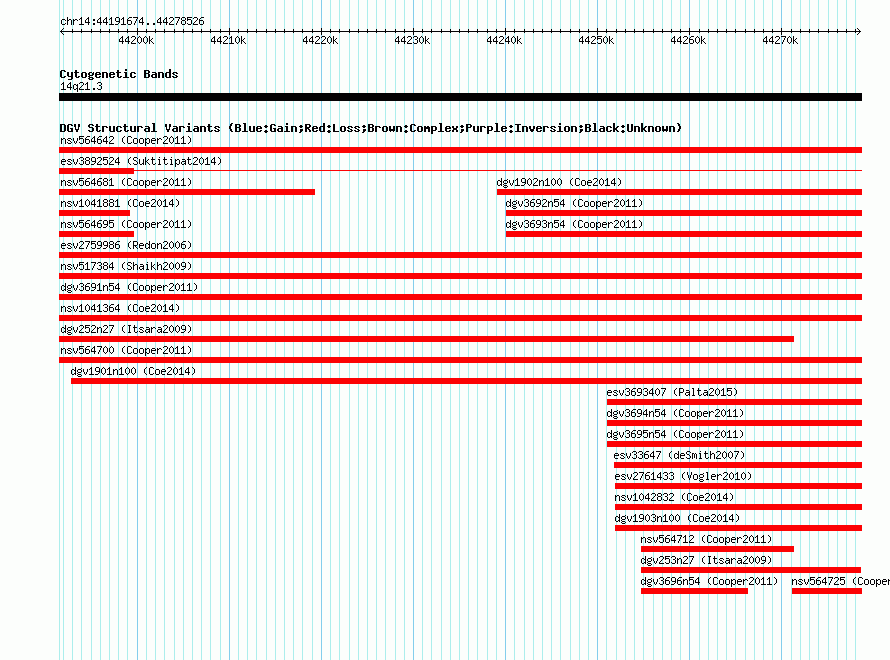Select variant esv33647 (deSmith2007)
The image size is (890, 660).
679,455
